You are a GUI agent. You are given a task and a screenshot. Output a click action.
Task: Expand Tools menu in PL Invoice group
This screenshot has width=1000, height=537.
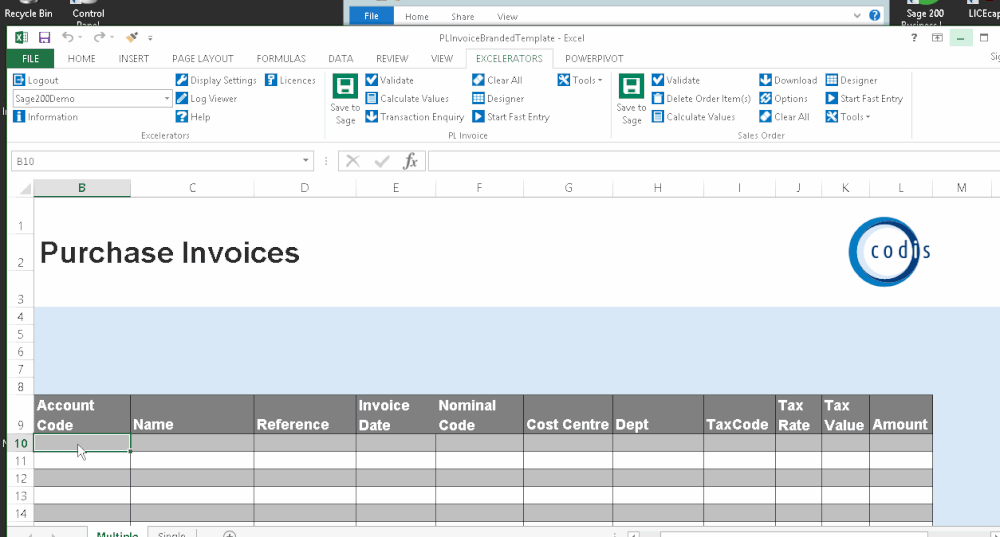[580, 80]
